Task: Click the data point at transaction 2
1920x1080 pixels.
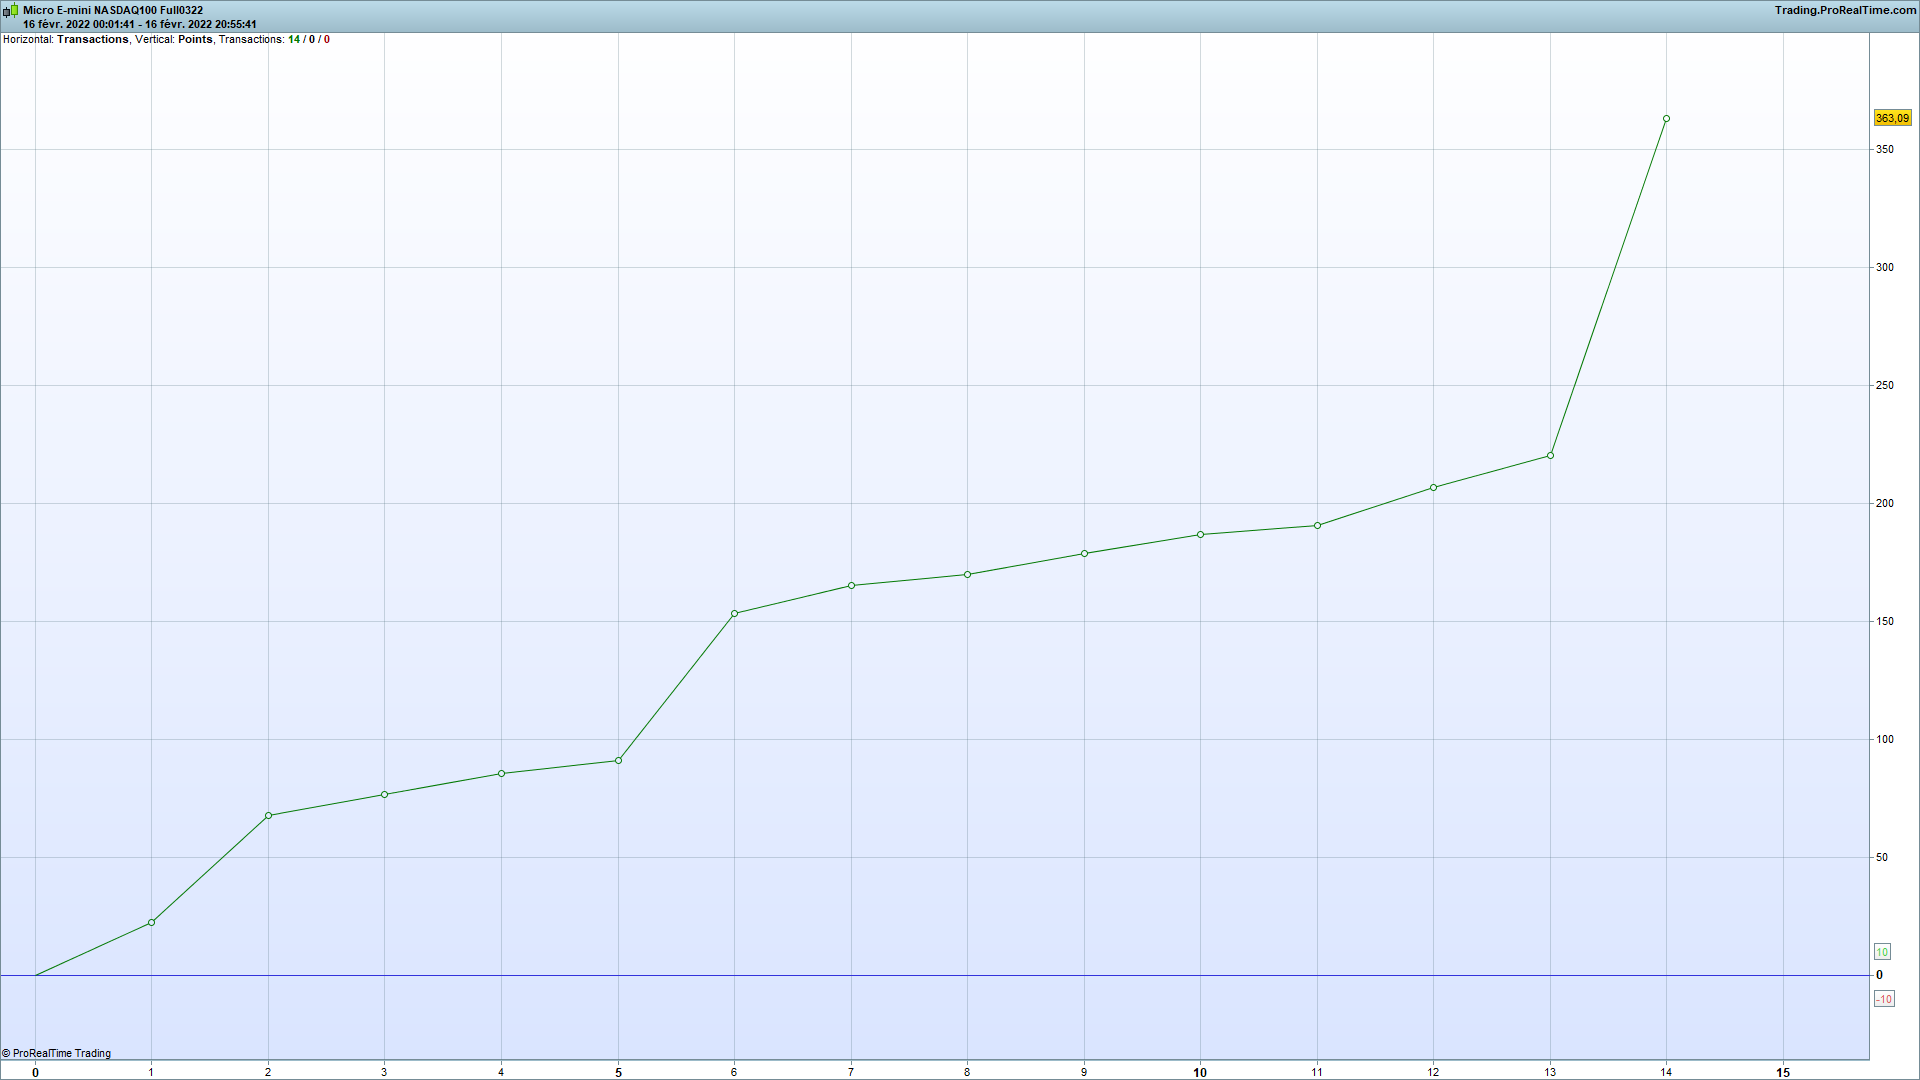Action: pyautogui.click(x=268, y=816)
